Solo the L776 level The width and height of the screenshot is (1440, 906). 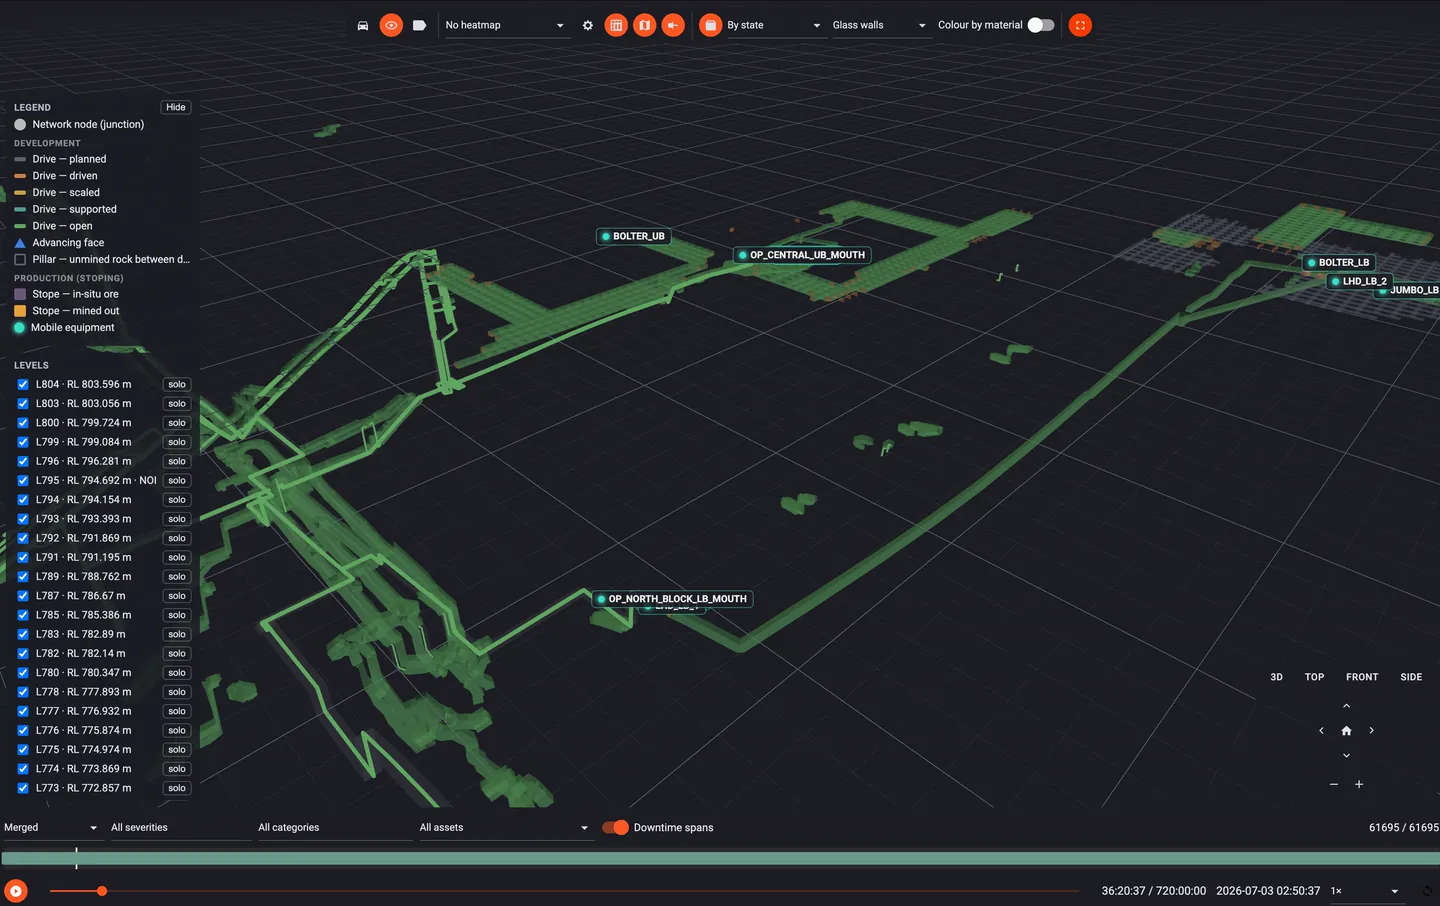tap(177, 730)
